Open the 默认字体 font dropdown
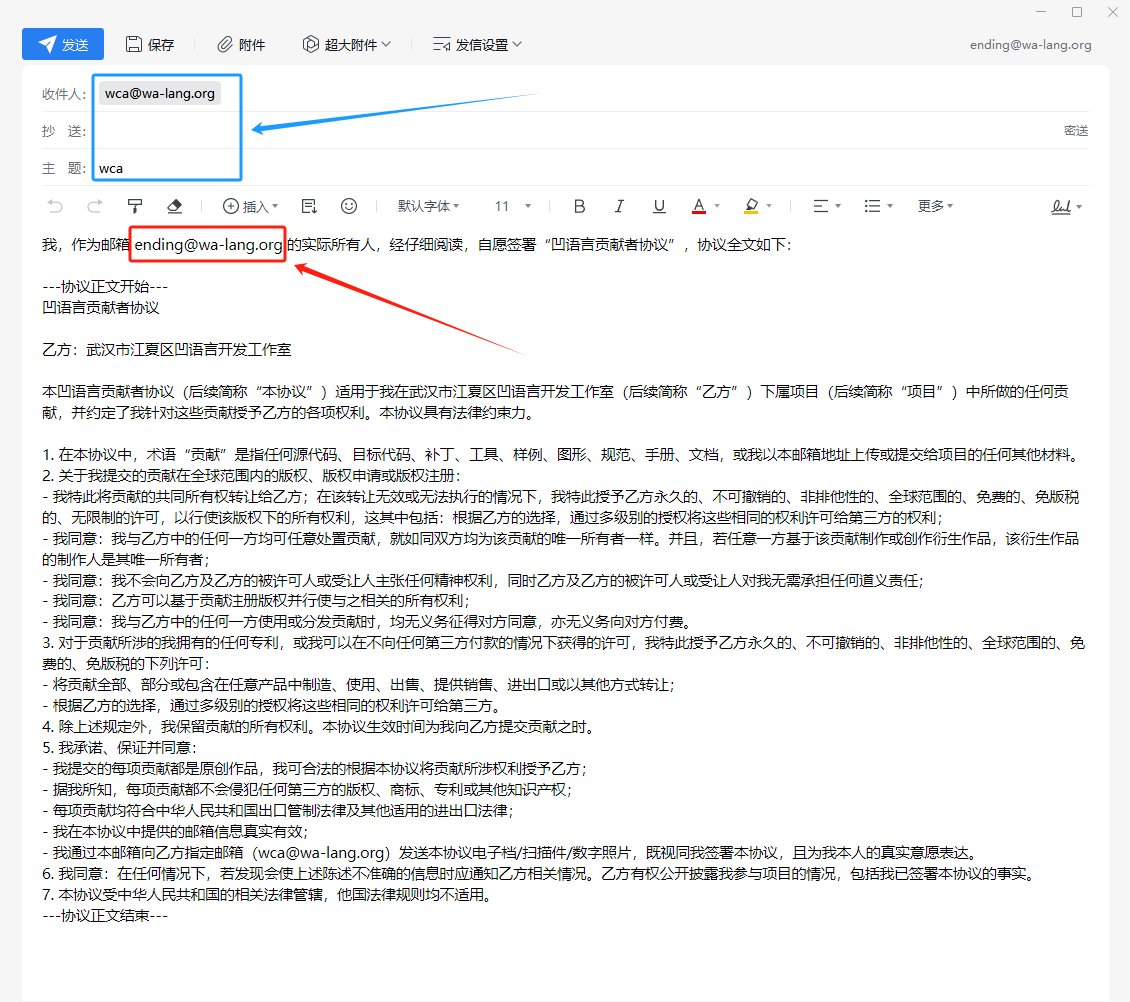This screenshot has width=1130, height=1002. (x=428, y=206)
